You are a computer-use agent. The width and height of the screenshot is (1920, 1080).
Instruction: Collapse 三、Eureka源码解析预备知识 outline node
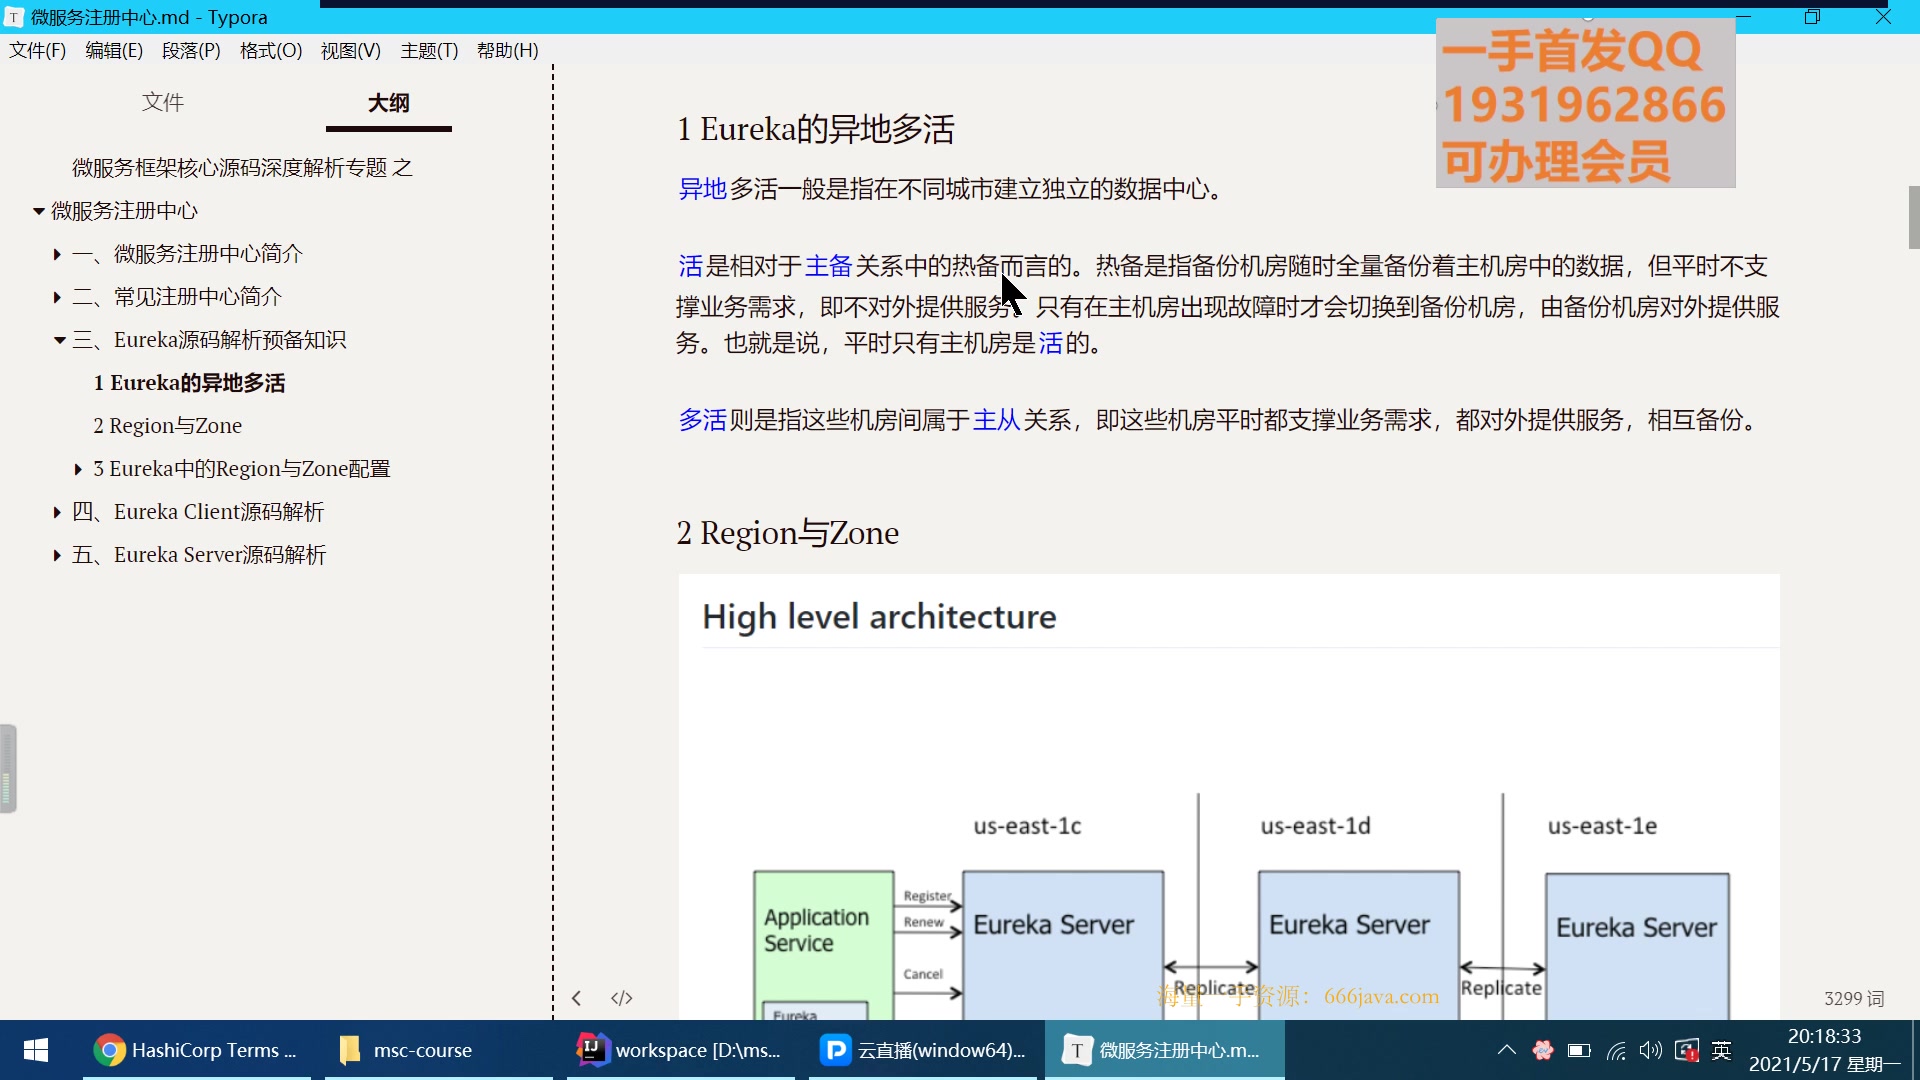pos(59,341)
